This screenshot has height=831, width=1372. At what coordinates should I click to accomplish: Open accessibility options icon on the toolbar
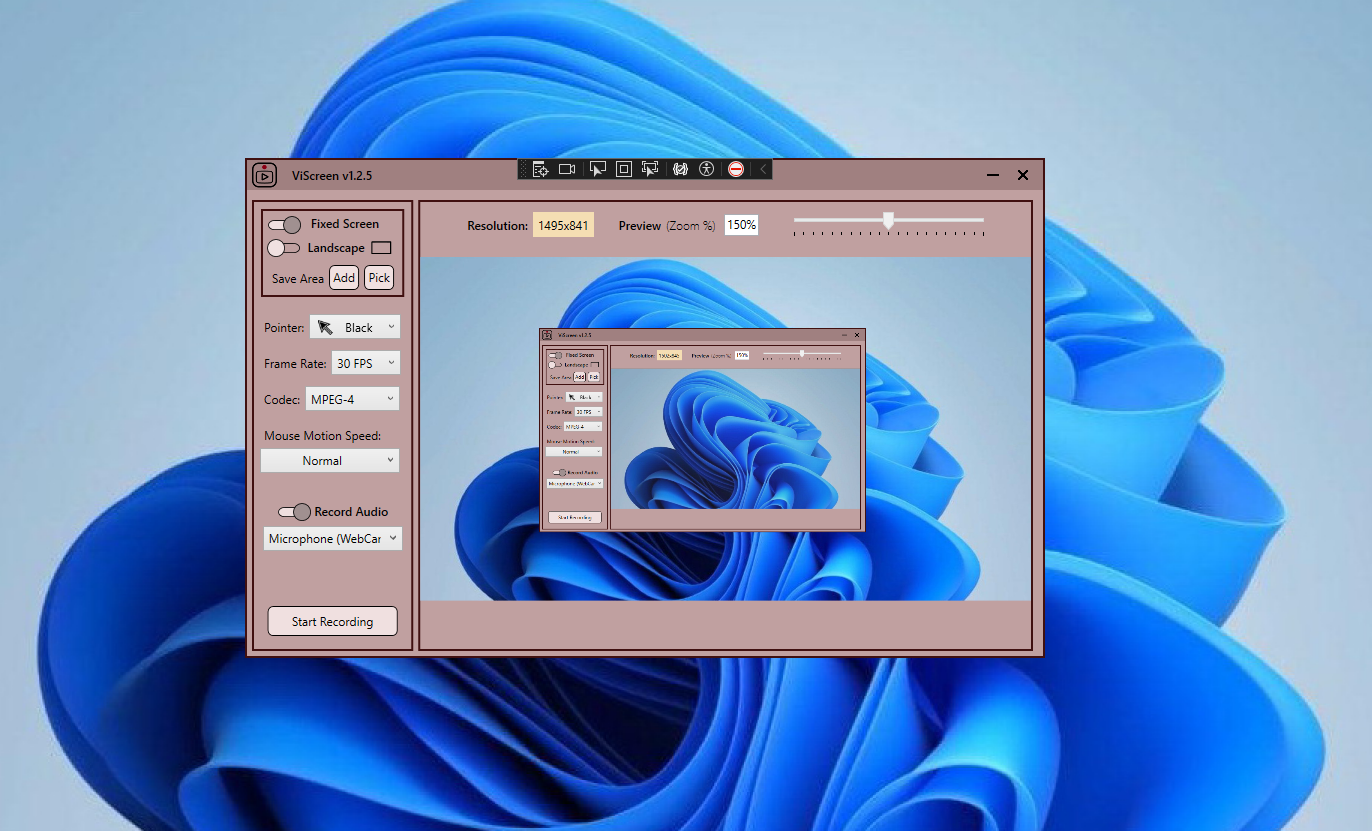707,169
